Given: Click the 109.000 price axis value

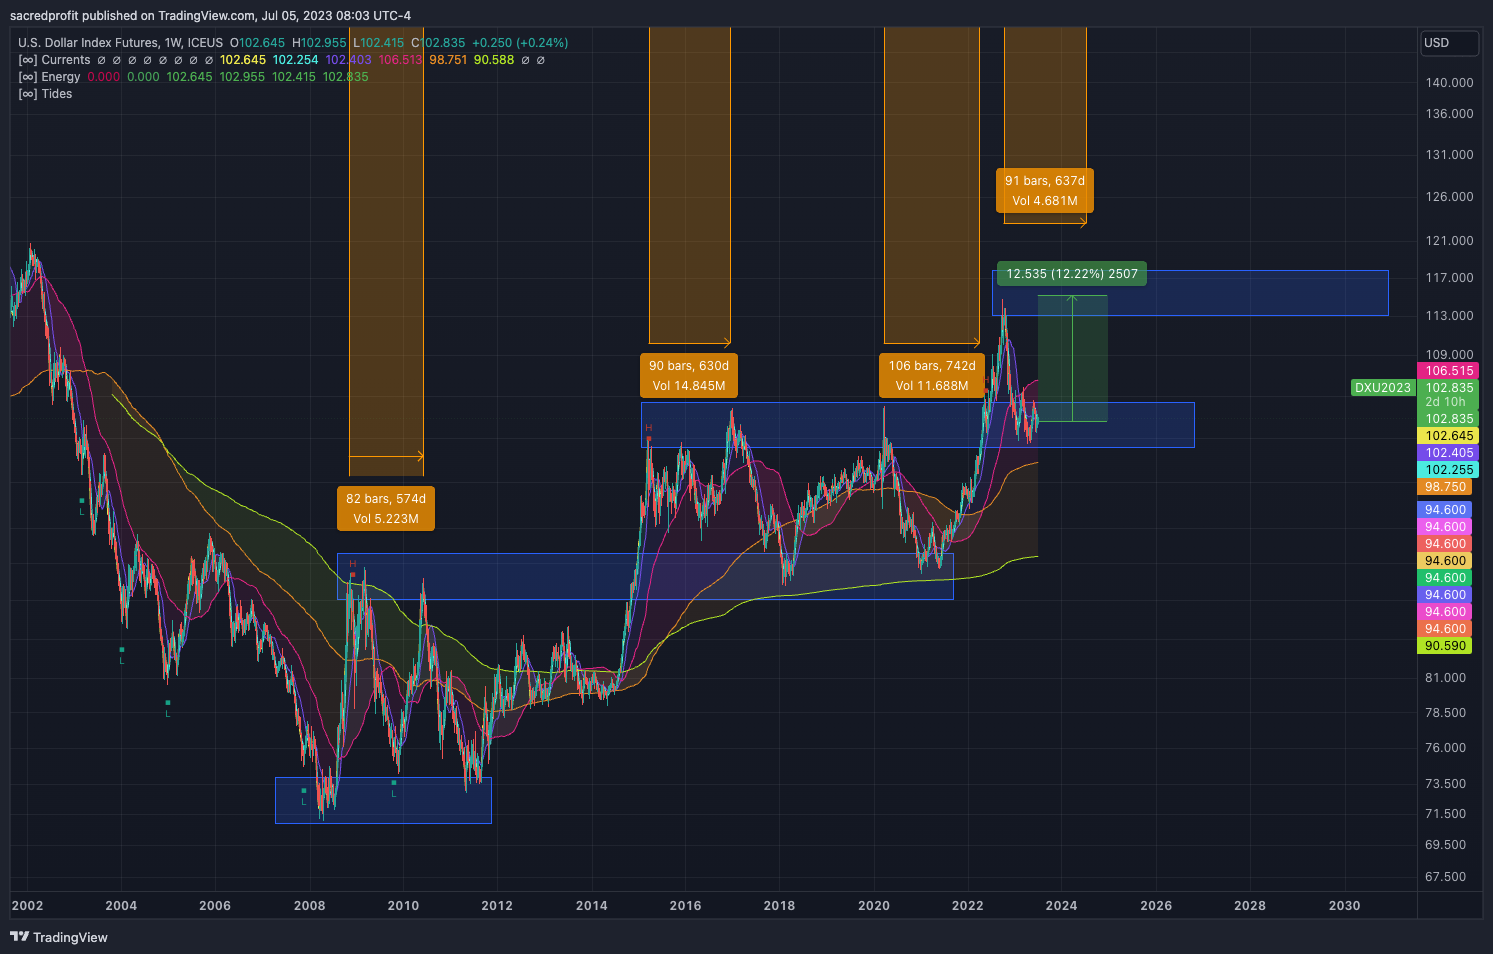Looking at the screenshot, I should 1449,355.
